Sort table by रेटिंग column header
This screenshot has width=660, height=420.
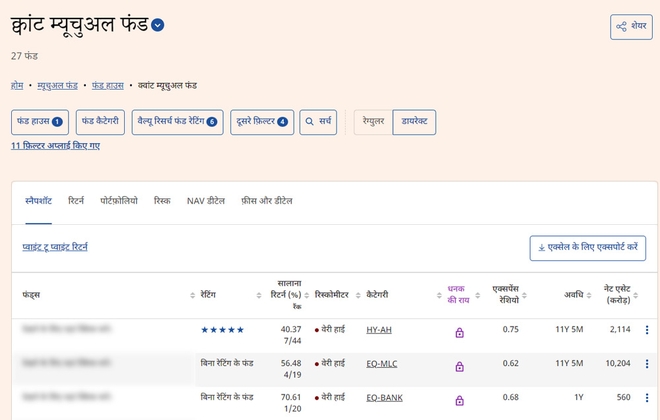[216, 295]
